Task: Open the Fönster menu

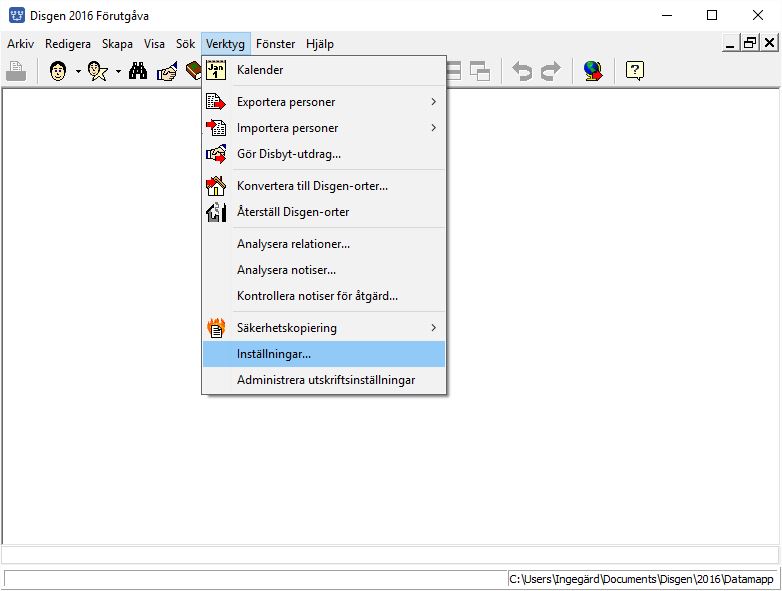Action: pyautogui.click(x=275, y=44)
